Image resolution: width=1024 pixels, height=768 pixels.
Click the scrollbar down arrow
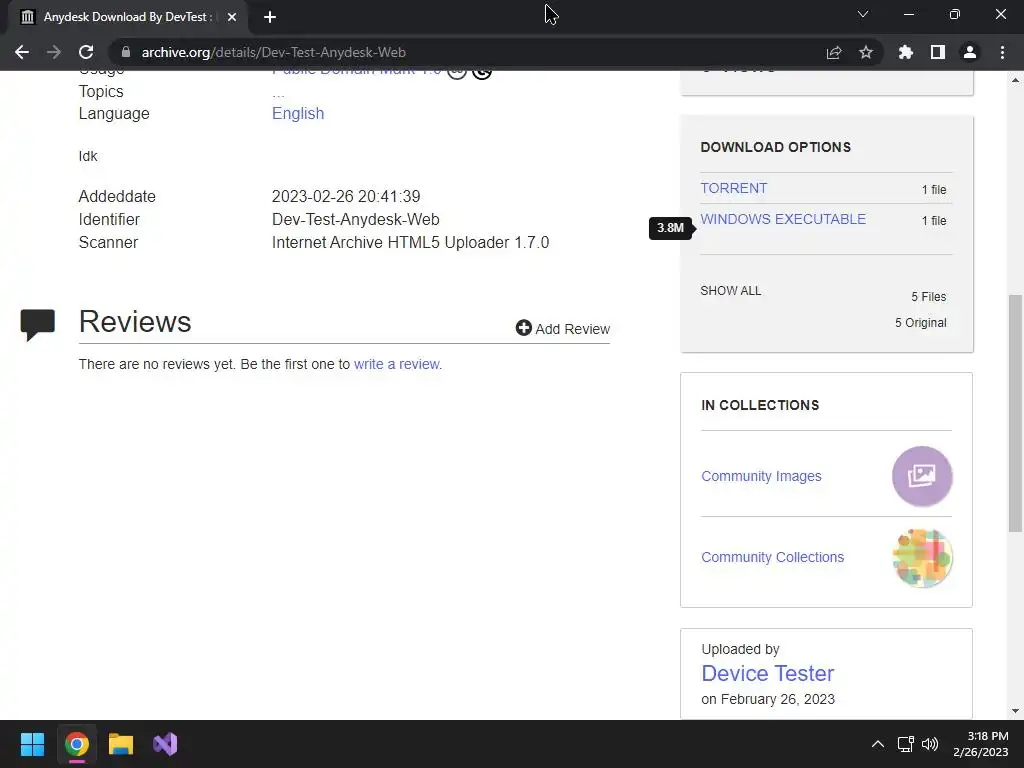(x=1015, y=711)
